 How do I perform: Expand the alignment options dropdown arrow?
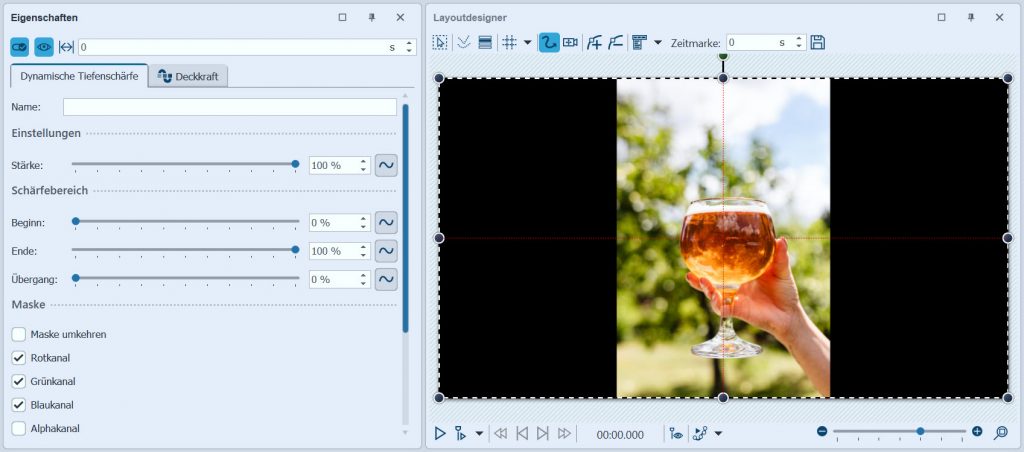[x=657, y=42]
